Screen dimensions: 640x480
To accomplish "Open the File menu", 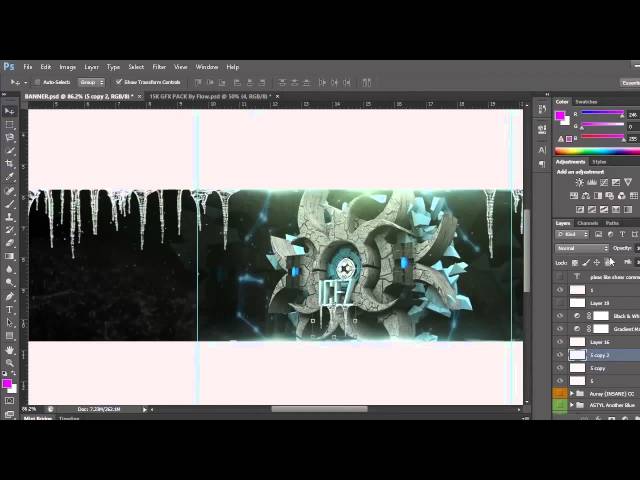I will point(28,67).
